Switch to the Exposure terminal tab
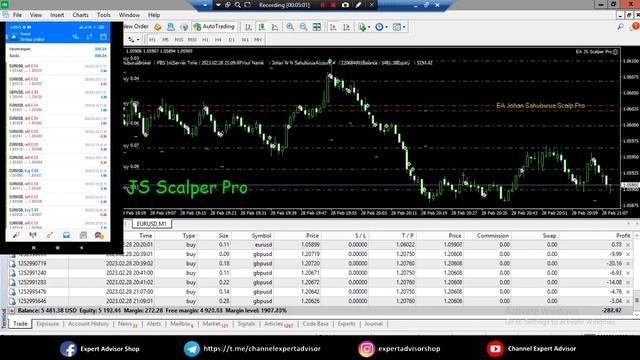Viewport: 640px width, 360px height. (48, 324)
